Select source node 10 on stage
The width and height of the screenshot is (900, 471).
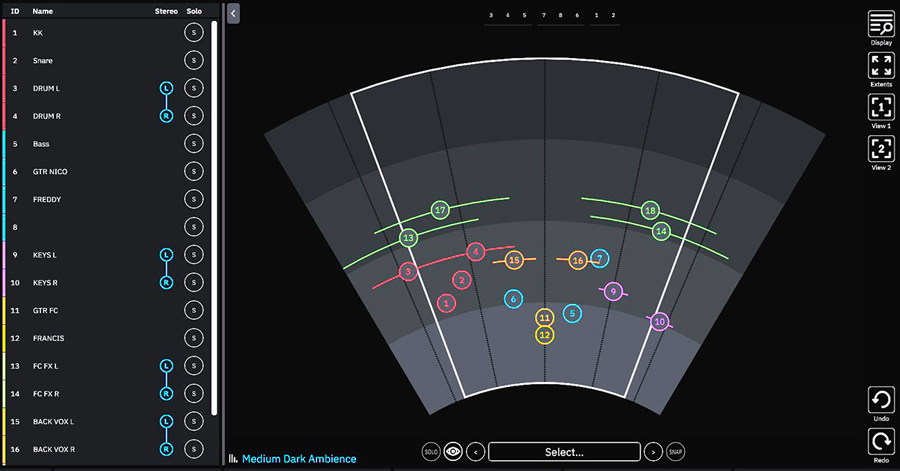click(660, 322)
